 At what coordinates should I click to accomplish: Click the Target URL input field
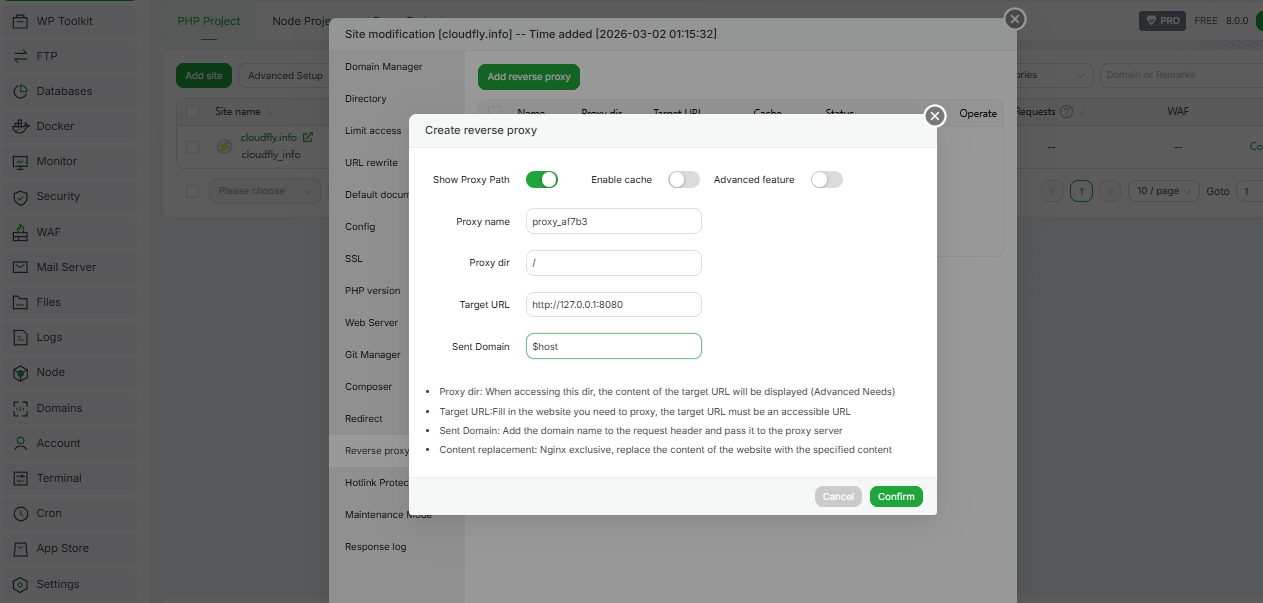(614, 305)
